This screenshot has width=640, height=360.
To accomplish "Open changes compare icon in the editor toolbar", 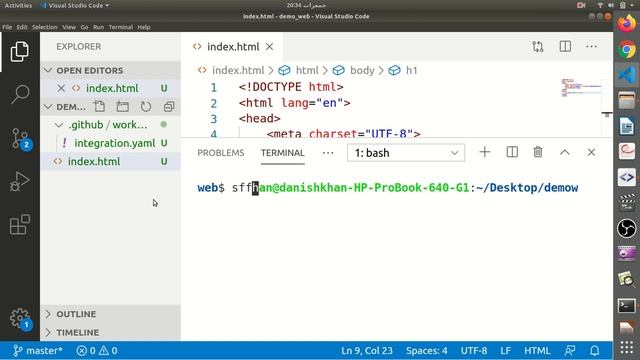I will (x=538, y=47).
